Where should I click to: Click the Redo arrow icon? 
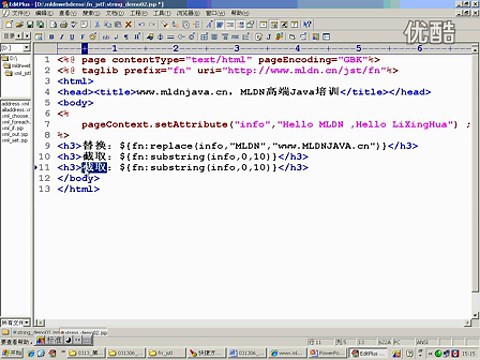pyautogui.click(x=152, y=24)
